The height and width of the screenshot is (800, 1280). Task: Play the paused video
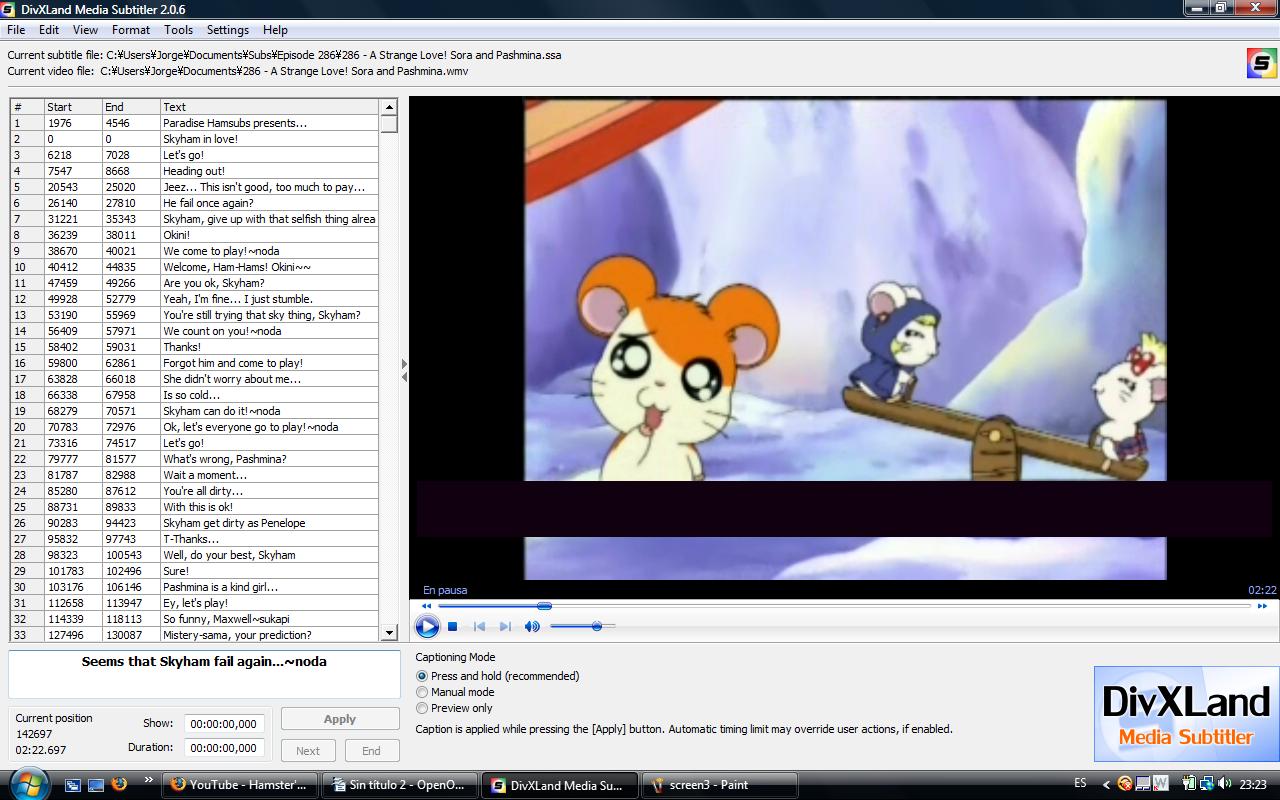click(x=427, y=626)
